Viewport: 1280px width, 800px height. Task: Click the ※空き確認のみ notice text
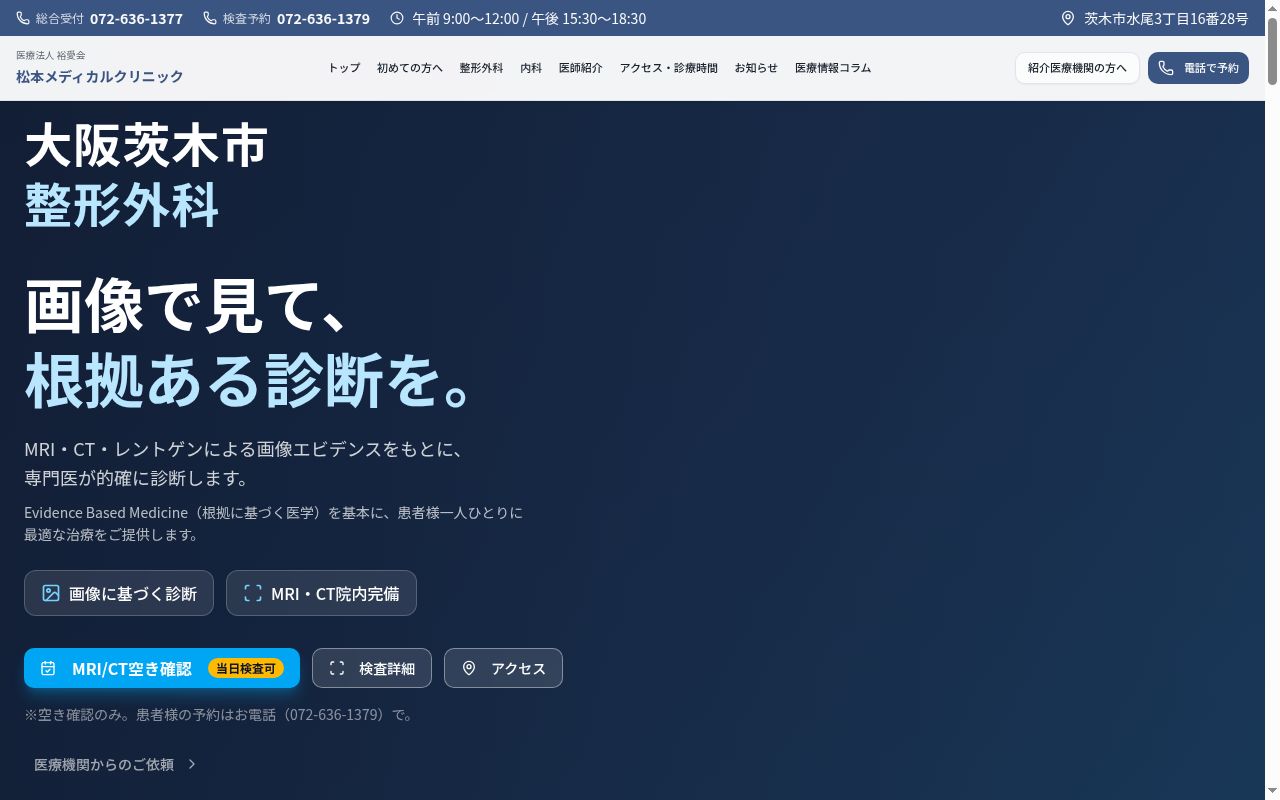tap(219, 715)
